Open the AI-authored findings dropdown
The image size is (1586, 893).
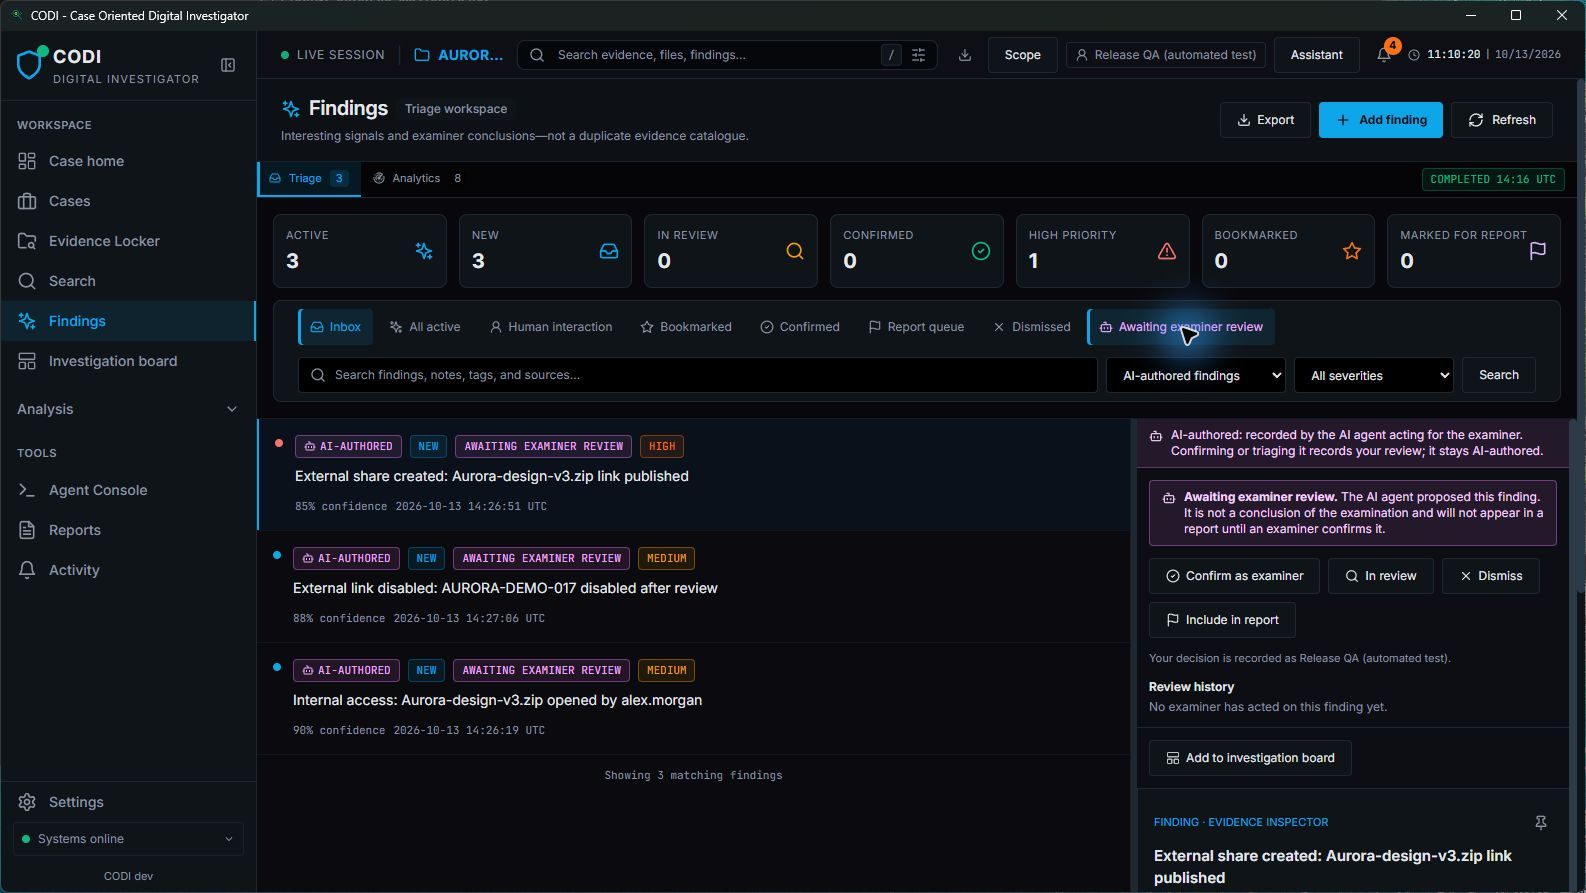point(1196,375)
